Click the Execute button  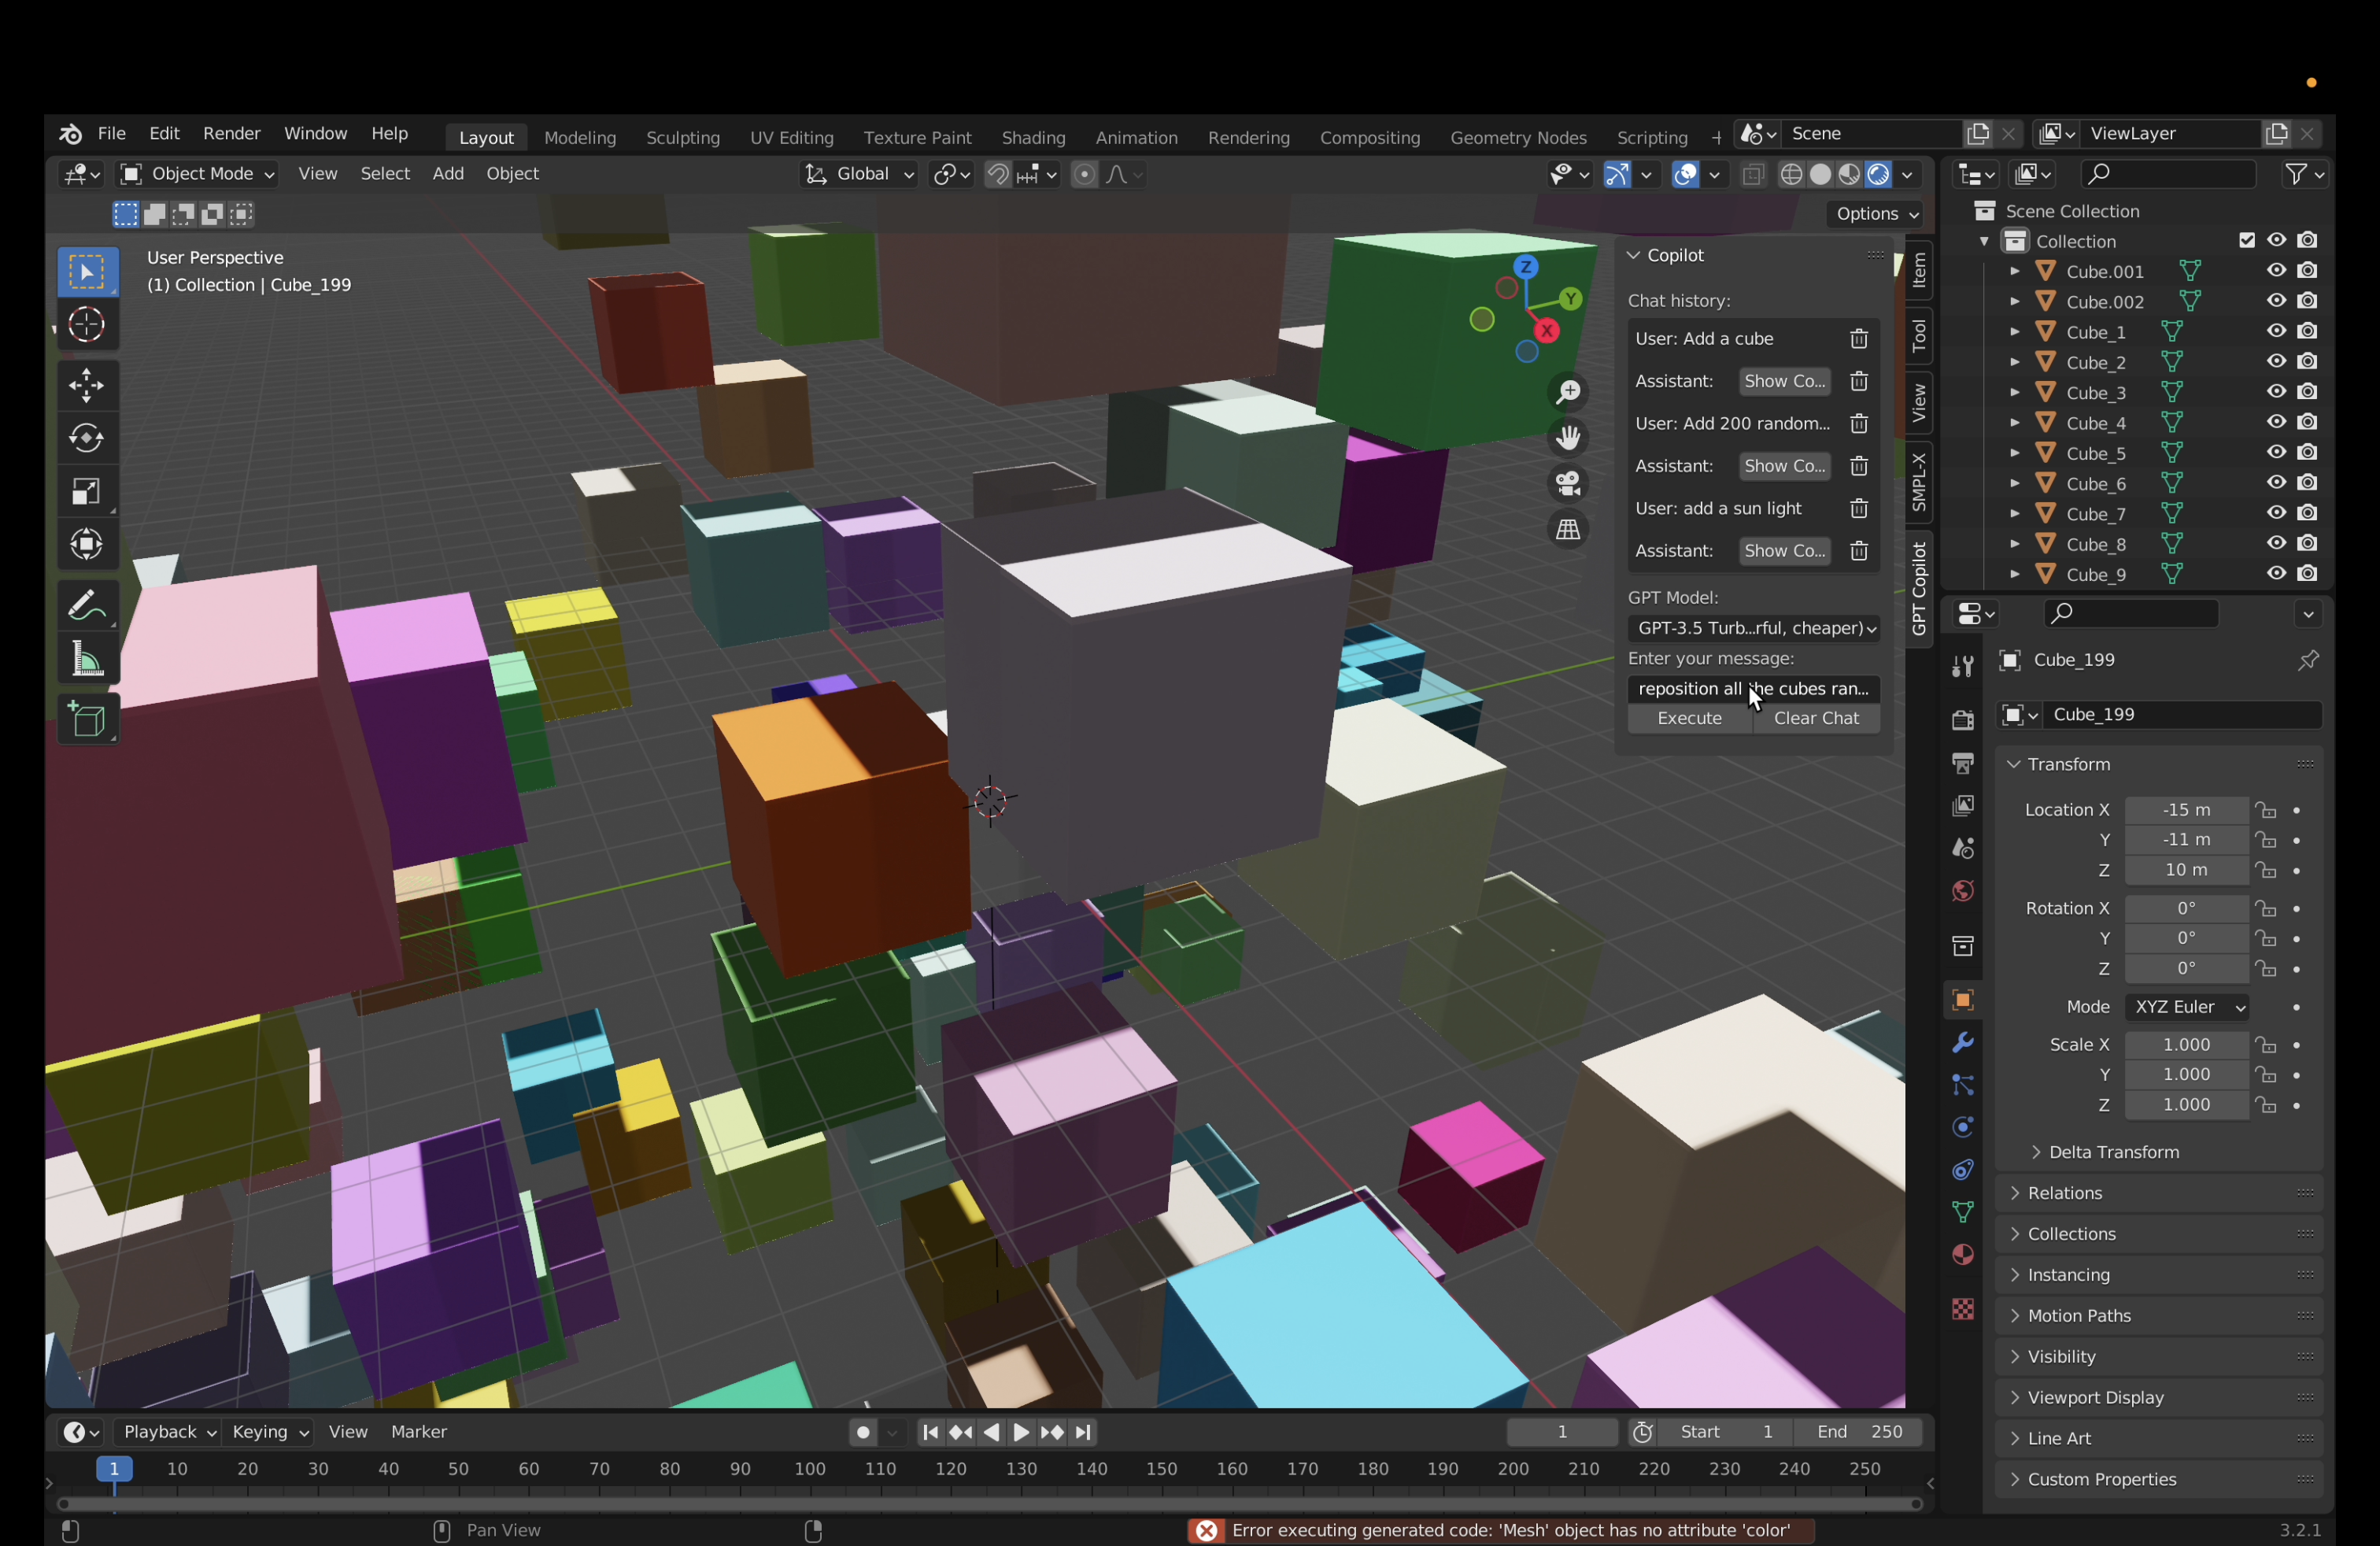point(1689,719)
